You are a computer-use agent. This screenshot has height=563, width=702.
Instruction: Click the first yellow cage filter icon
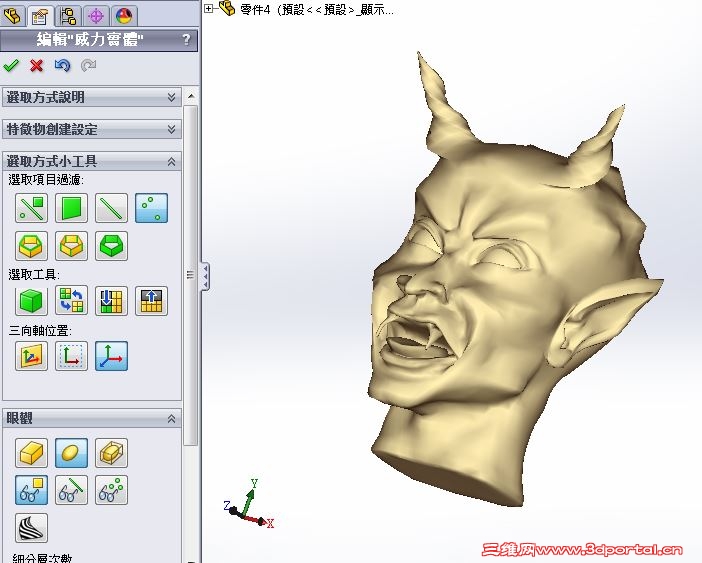pos(31,246)
